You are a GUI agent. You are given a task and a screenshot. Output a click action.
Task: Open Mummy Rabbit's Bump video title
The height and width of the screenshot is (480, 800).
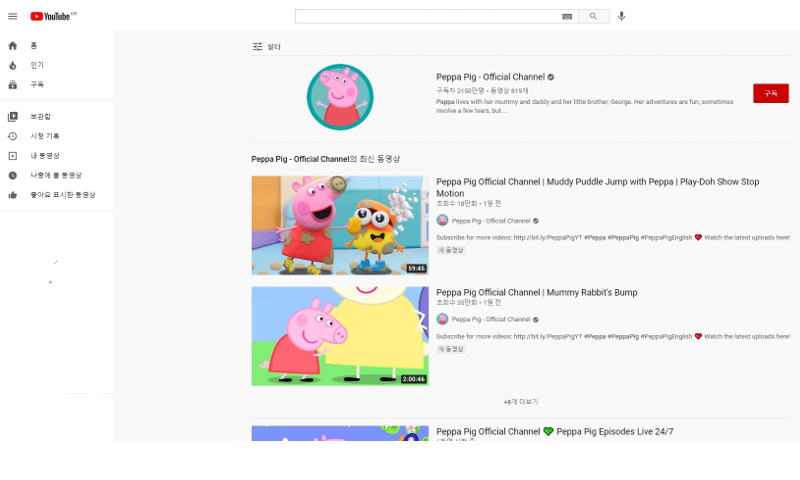click(537, 292)
